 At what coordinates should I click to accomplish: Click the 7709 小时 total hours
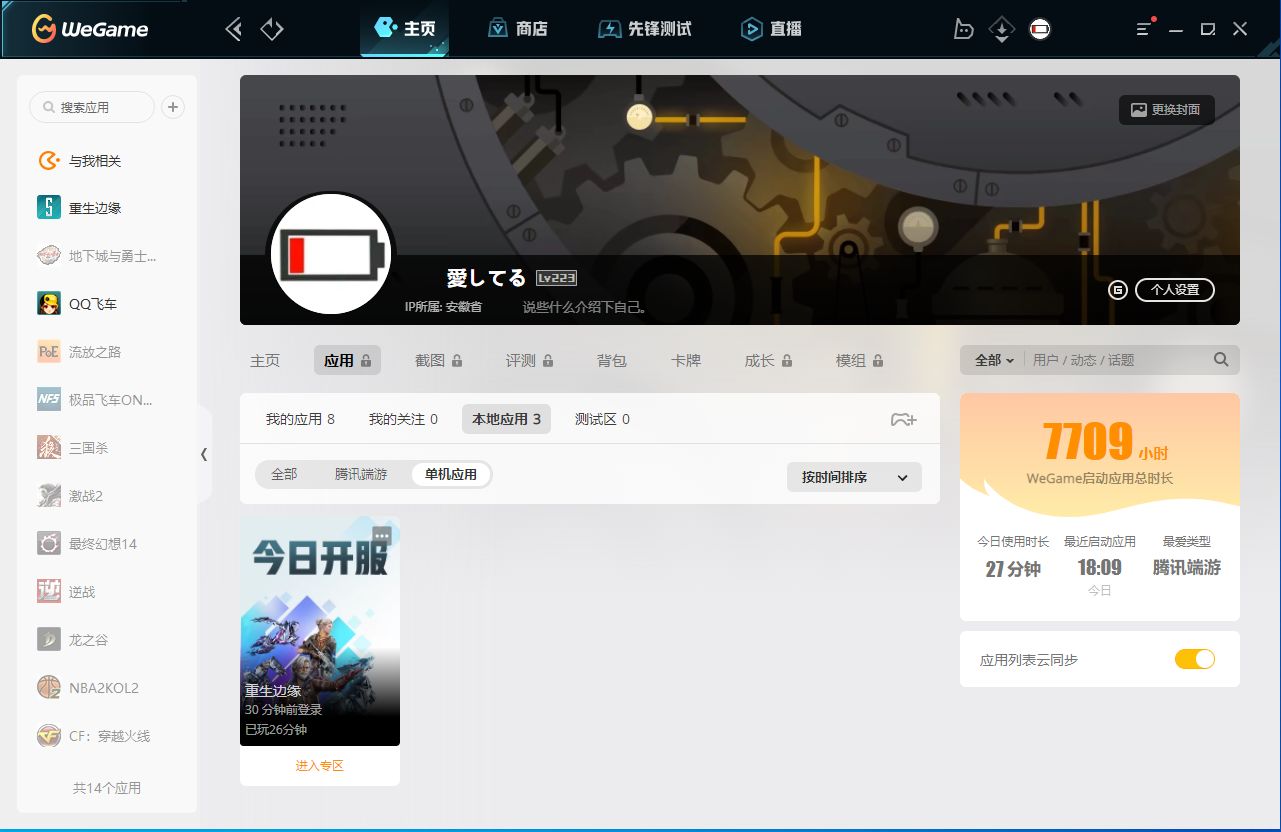(x=1104, y=441)
